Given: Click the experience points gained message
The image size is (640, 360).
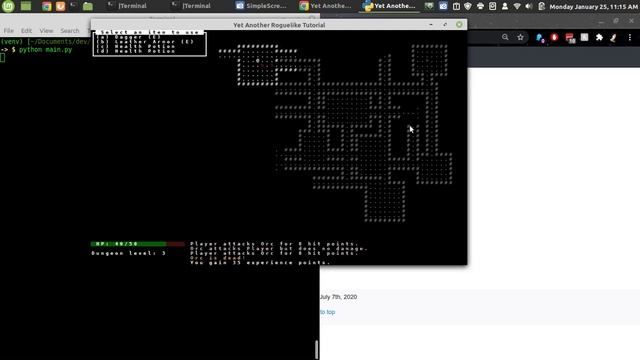Looking at the screenshot, I should (x=260, y=262).
